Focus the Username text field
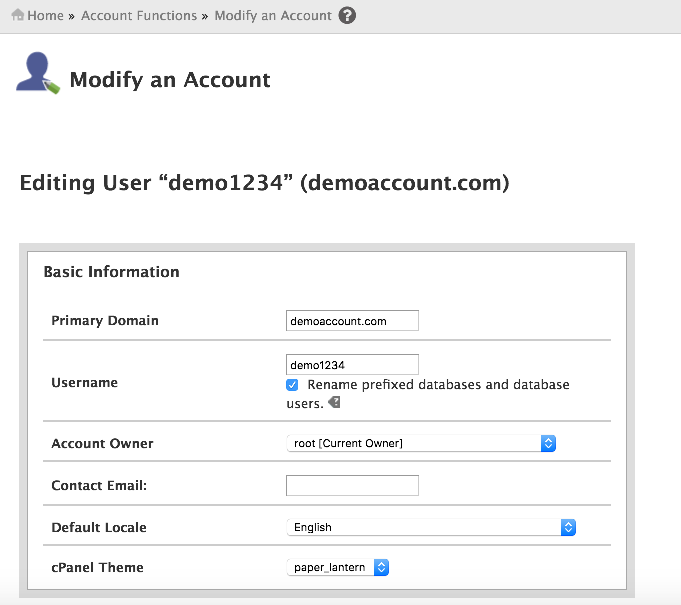 pos(352,365)
